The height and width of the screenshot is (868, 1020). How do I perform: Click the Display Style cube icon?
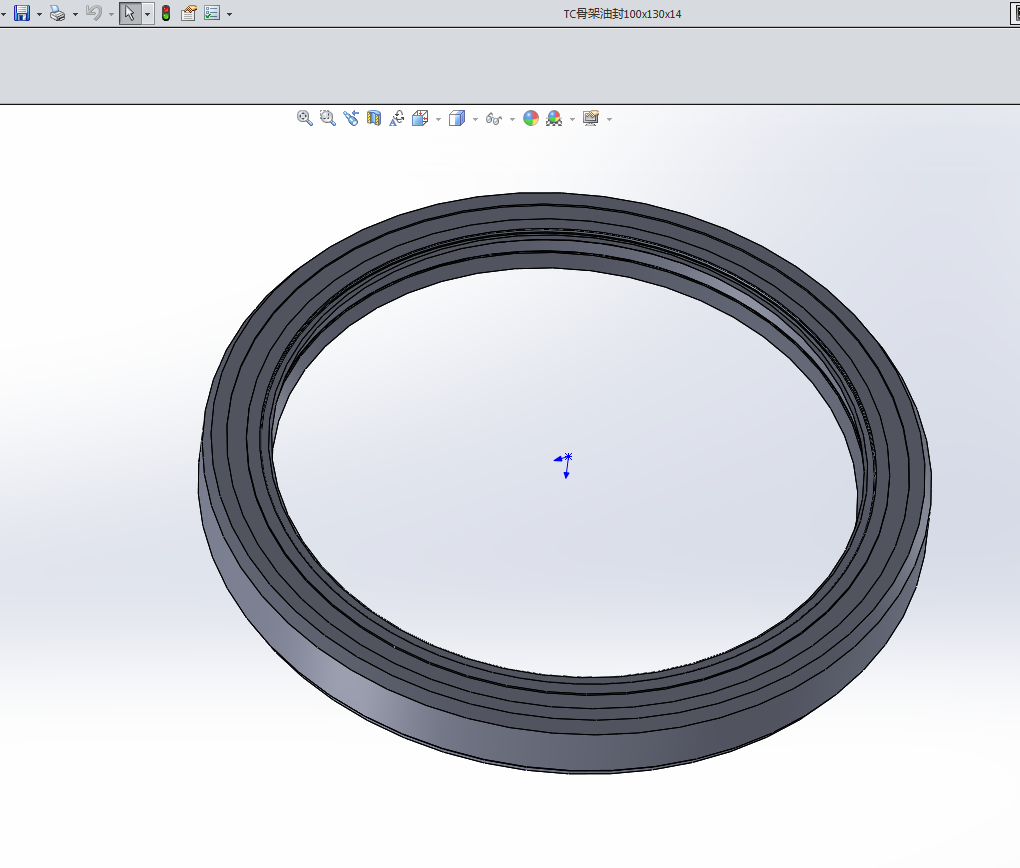(x=457, y=118)
